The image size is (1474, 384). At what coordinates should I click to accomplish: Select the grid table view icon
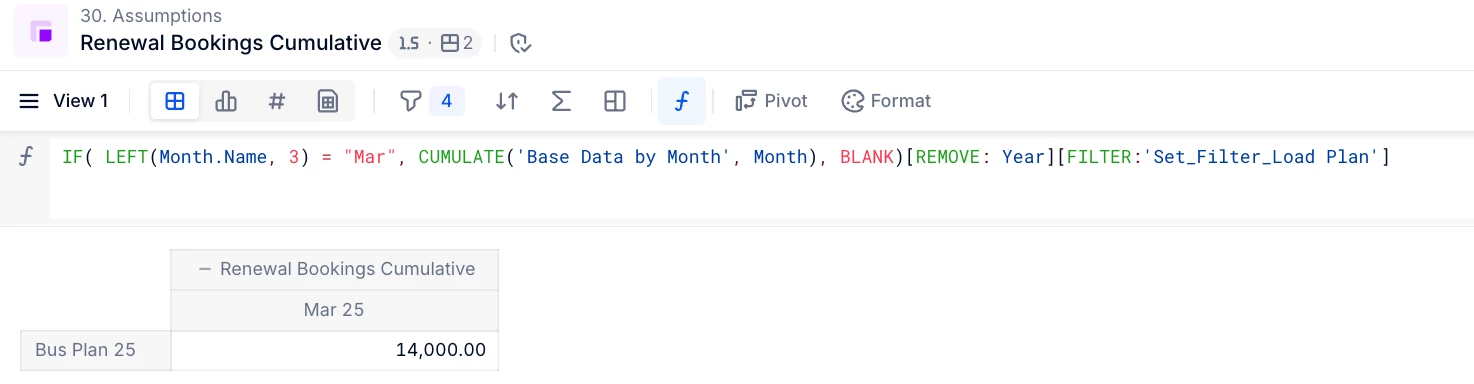pyautogui.click(x=175, y=101)
